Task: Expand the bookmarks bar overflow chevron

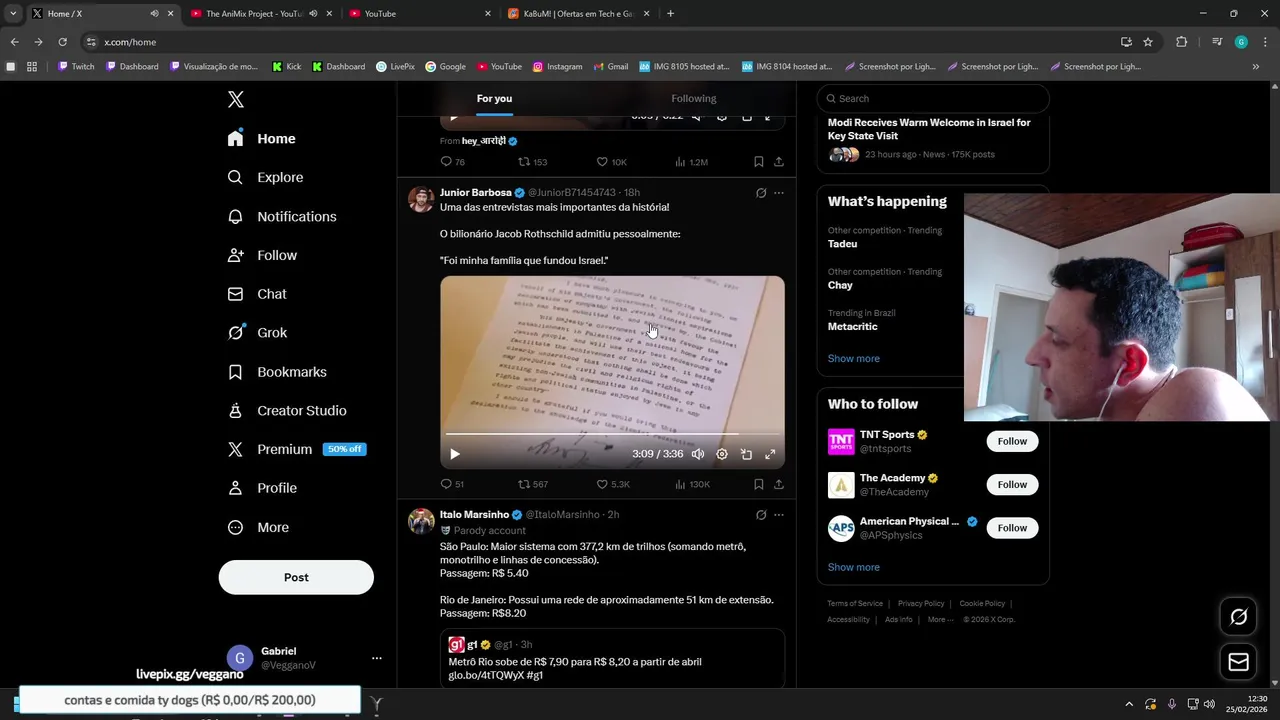Action: click(1256, 67)
